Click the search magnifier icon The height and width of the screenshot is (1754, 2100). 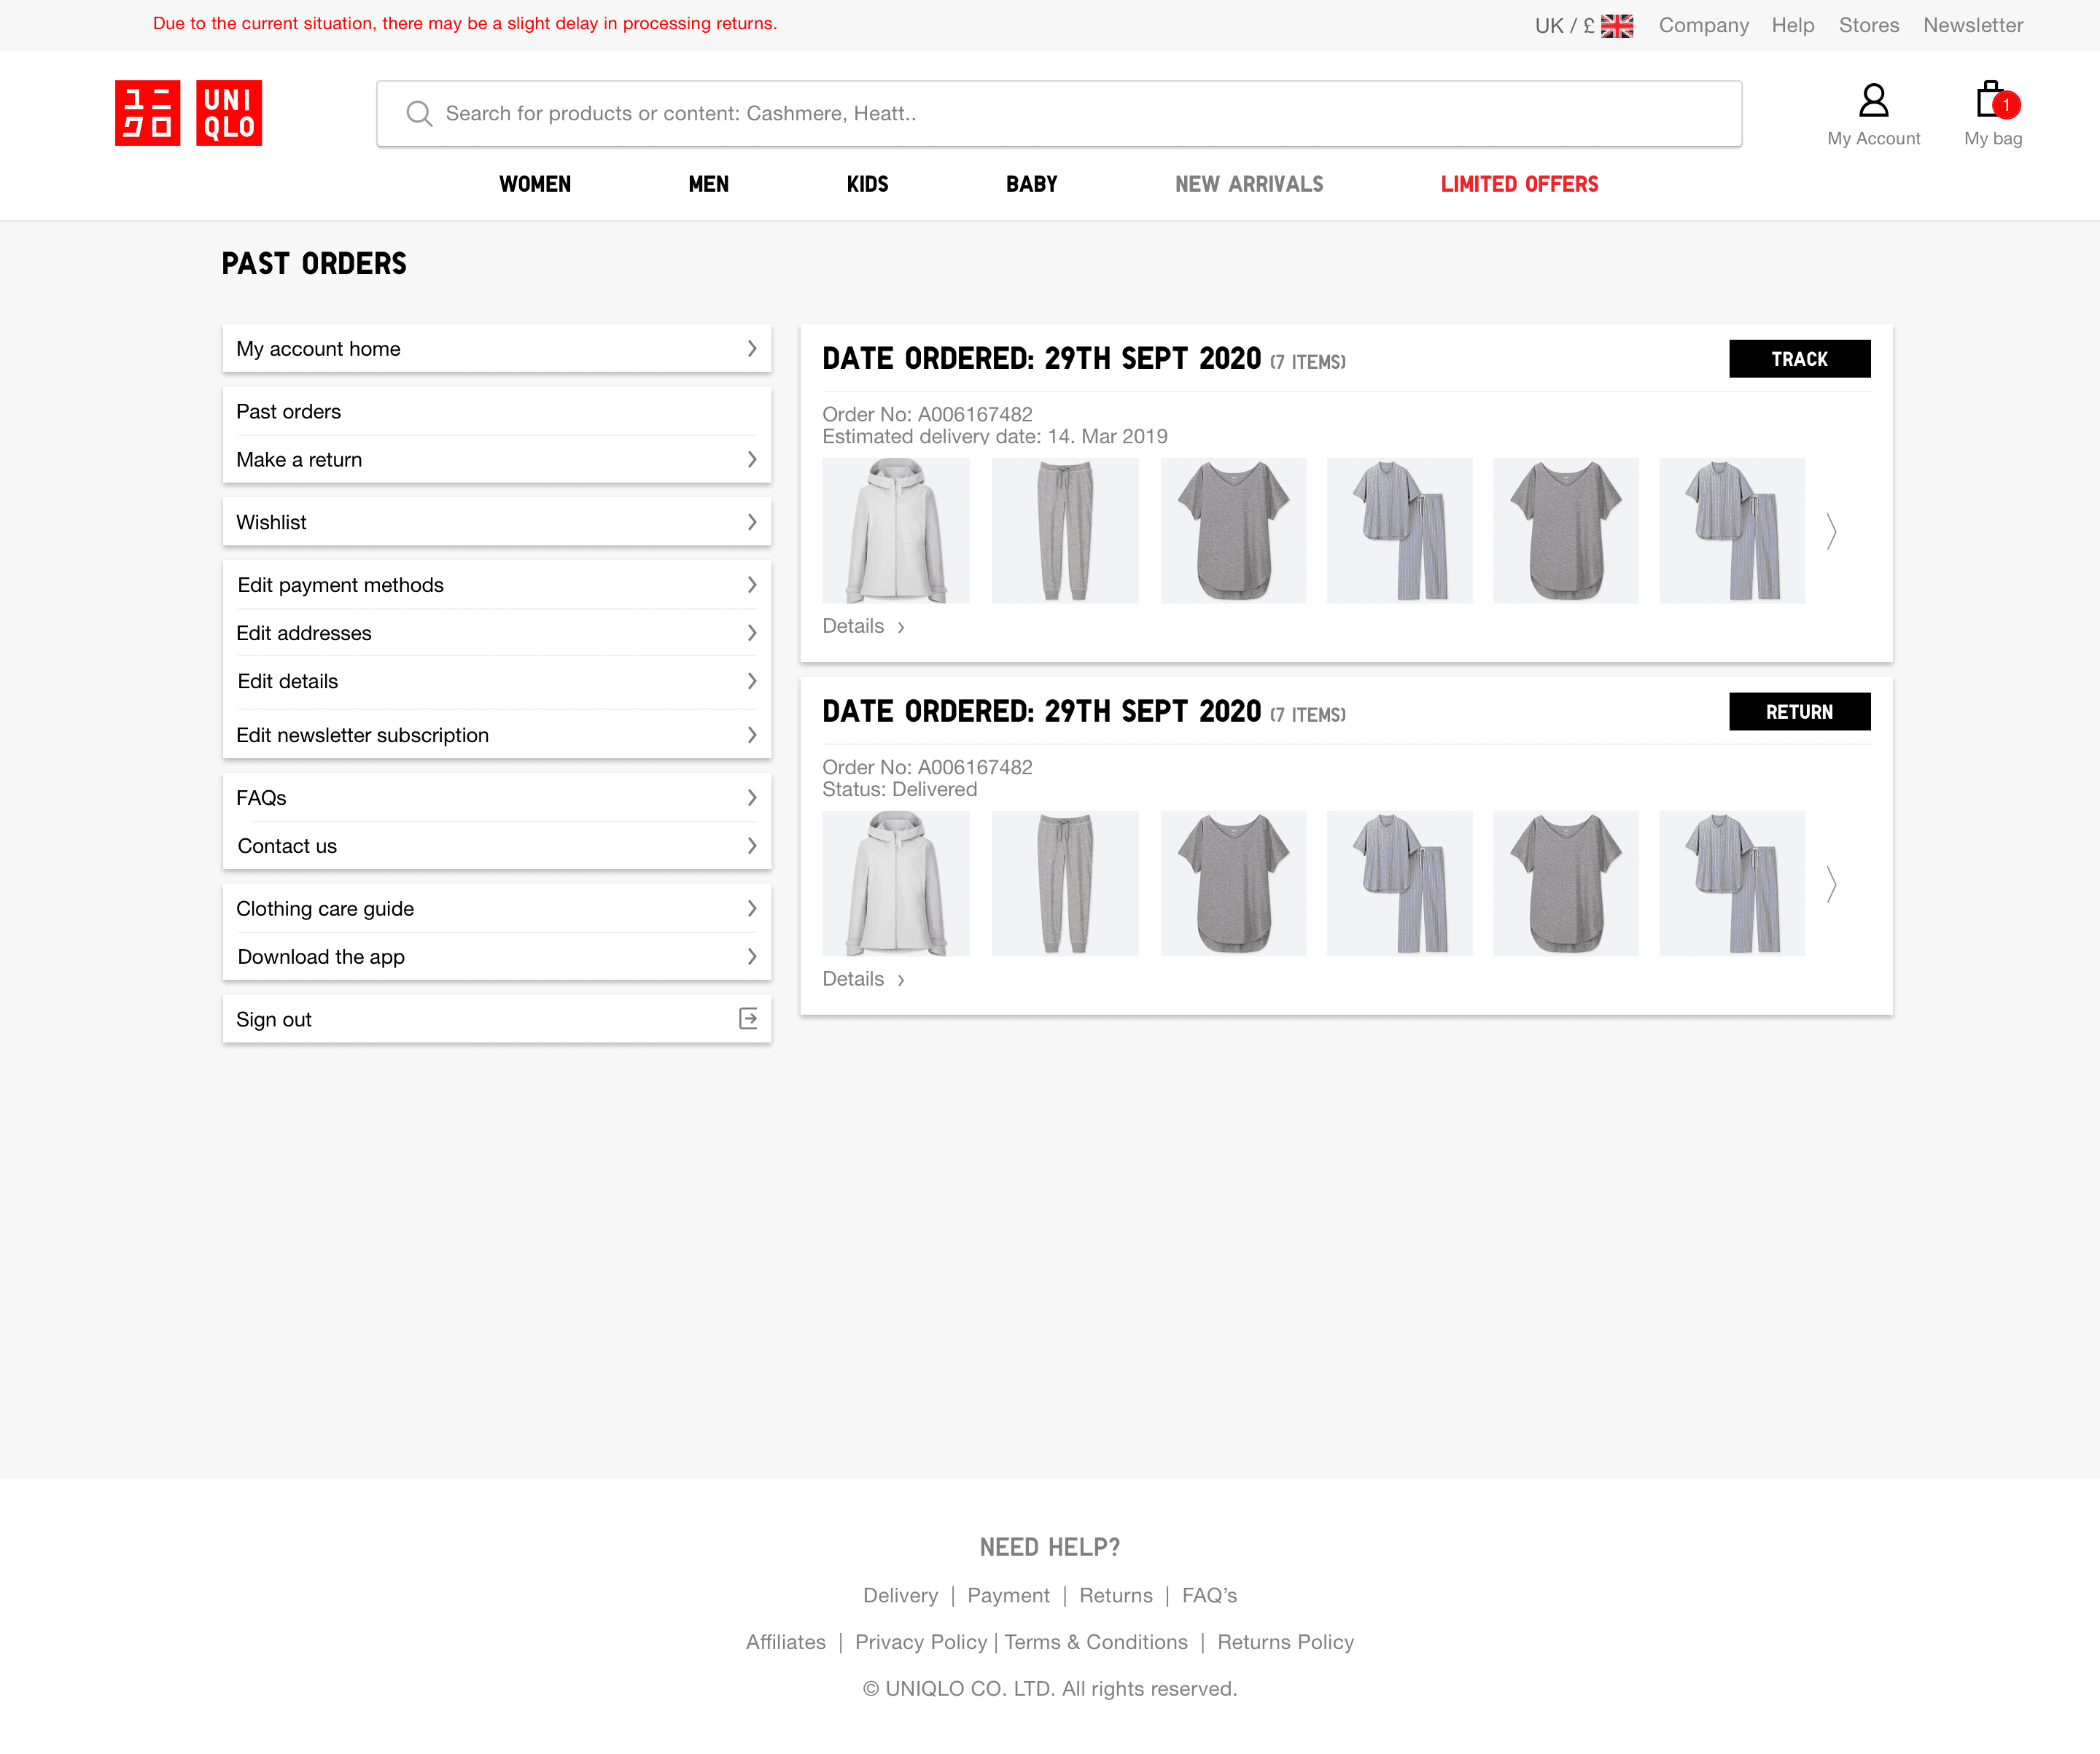point(419,114)
